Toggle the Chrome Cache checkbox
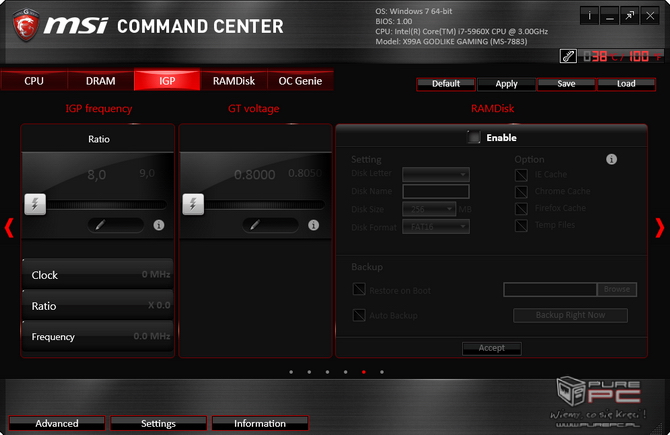This screenshot has width=670, height=435. pyautogui.click(x=521, y=191)
